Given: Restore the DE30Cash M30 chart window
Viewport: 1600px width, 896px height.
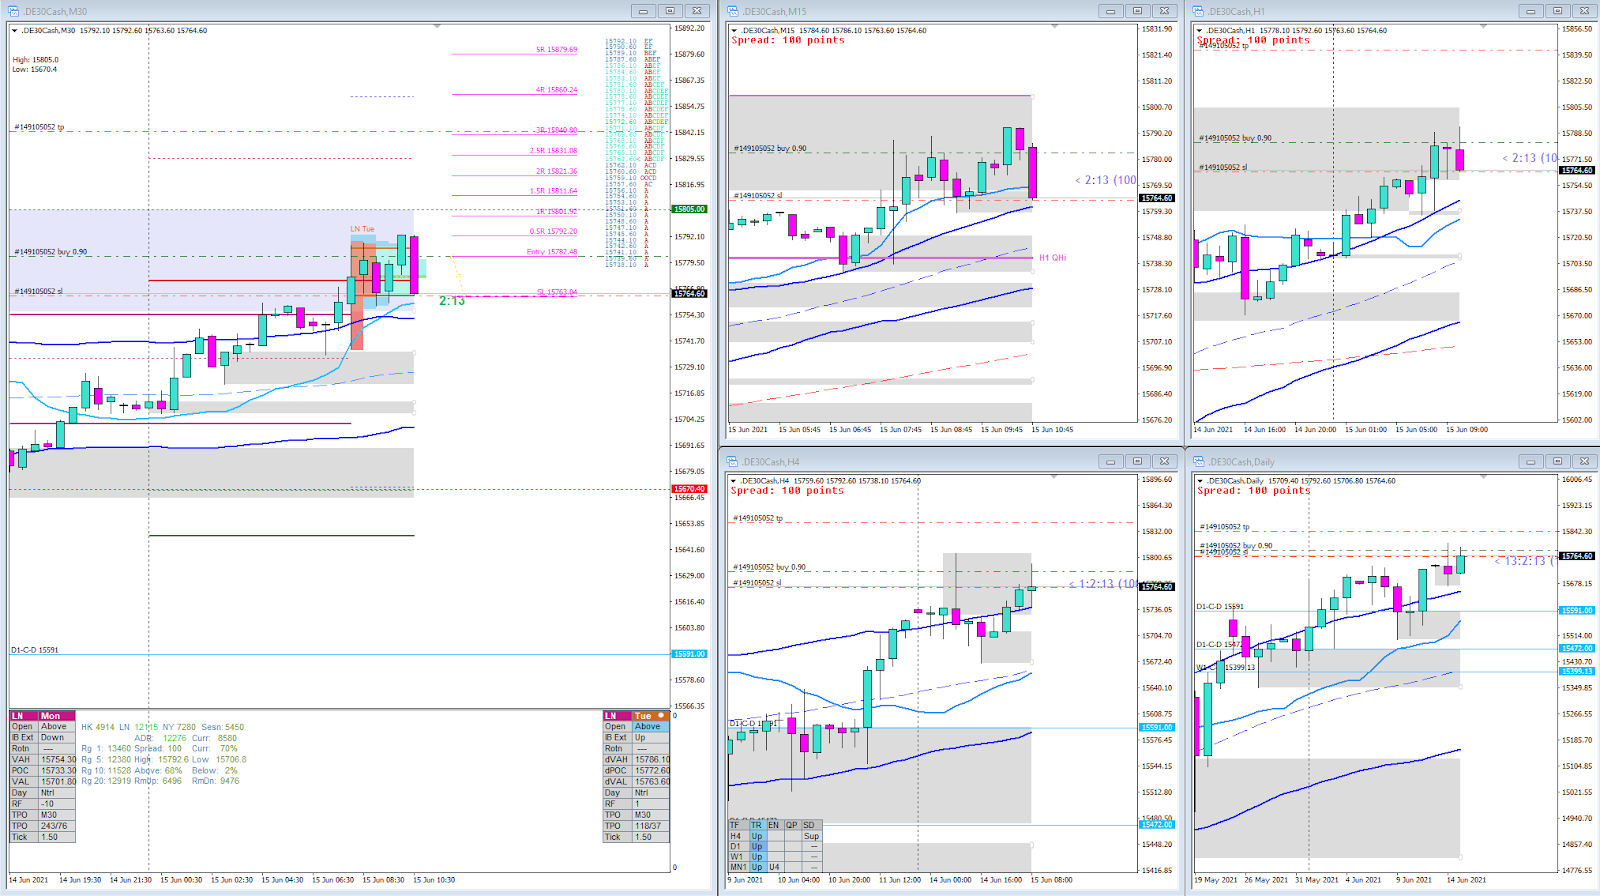Looking at the screenshot, I should [x=670, y=11].
